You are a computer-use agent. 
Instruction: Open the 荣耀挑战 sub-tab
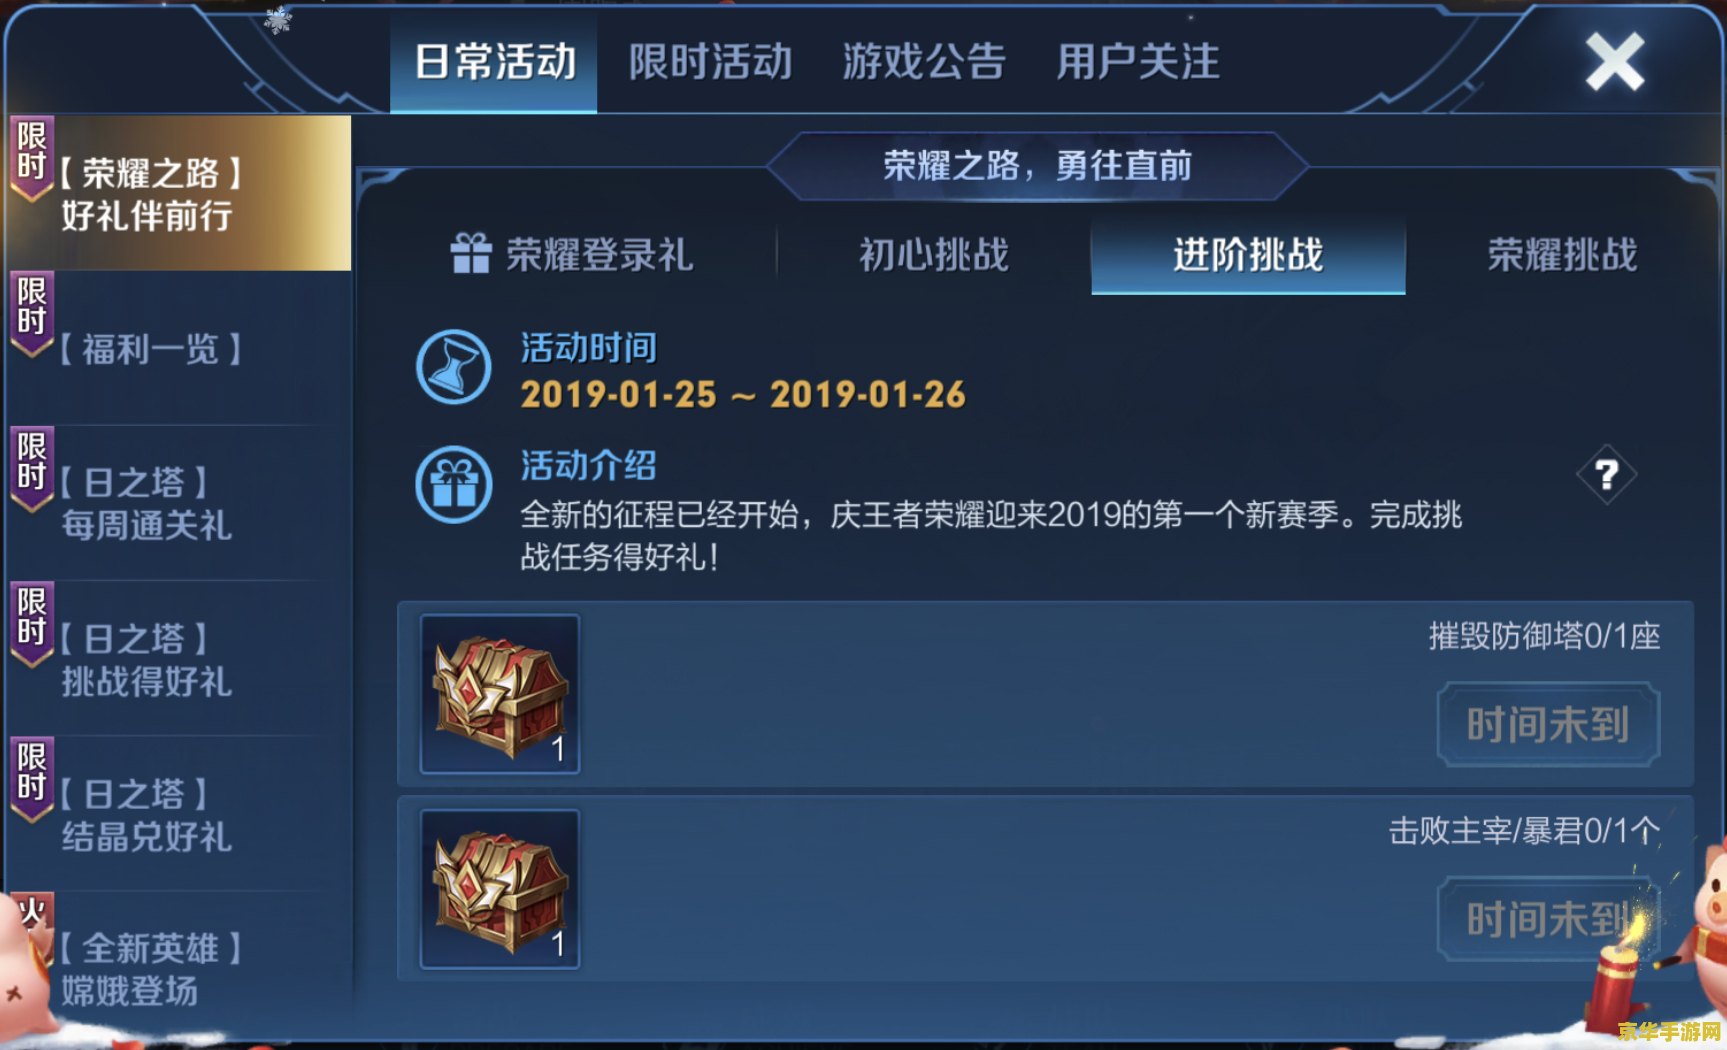(x=1562, y=255)
